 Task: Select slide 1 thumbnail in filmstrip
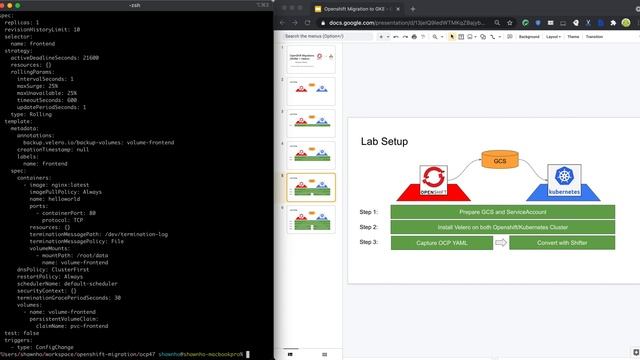coord(311,59)
